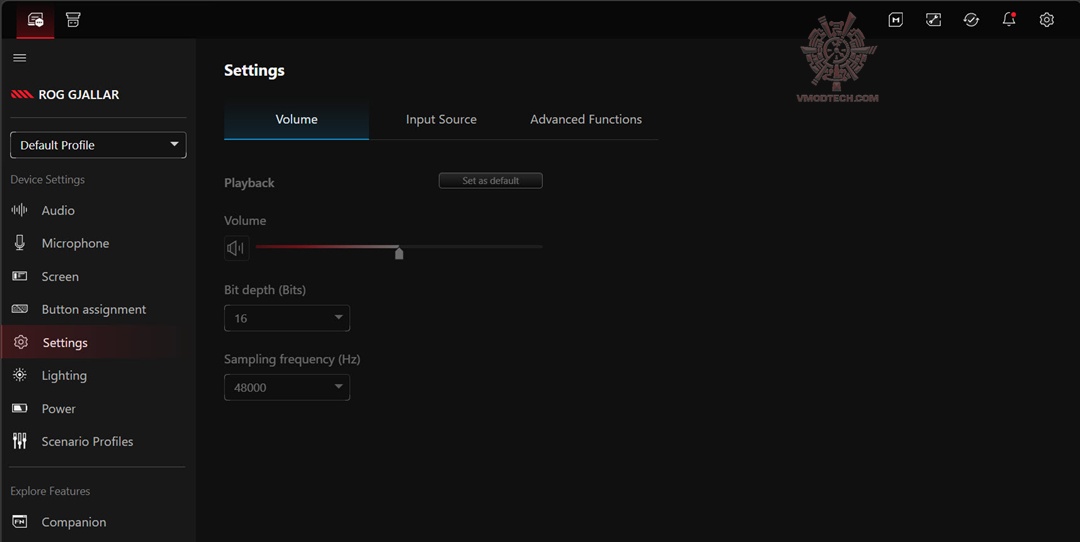The width and height of the screenshot is (1080, 542).
Task: Open the Default Profile dropdown
Action: tap(98, 145)
